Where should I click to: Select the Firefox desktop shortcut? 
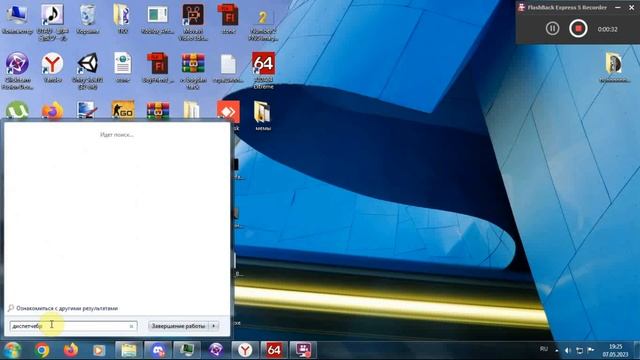(x=52, y=111)
